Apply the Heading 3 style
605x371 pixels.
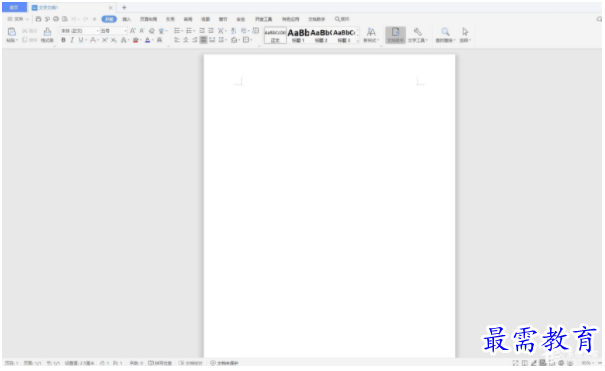click(344, 35)
